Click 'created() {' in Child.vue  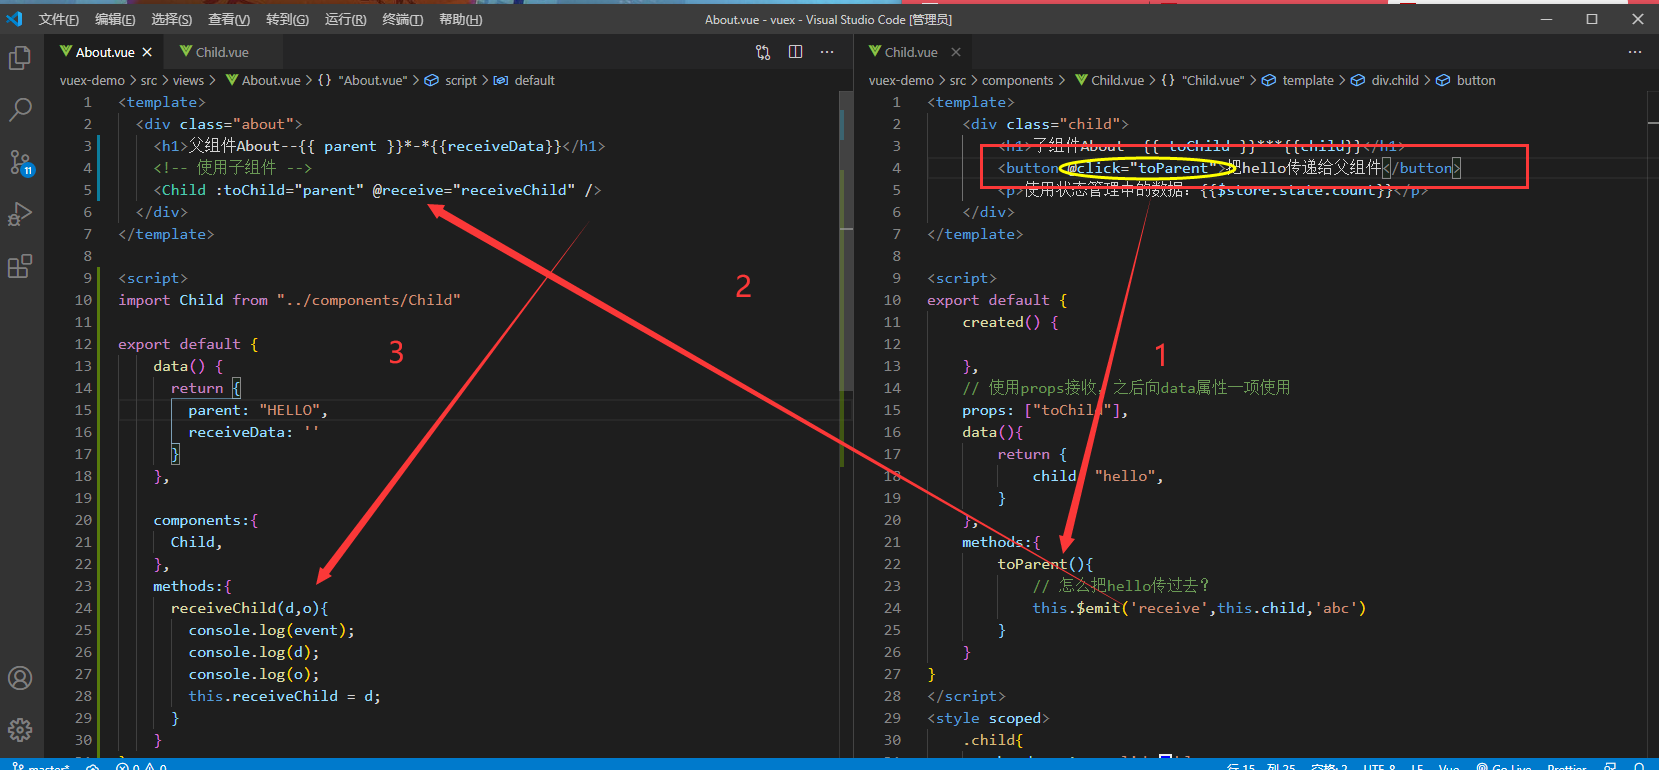coord(1010,322)
